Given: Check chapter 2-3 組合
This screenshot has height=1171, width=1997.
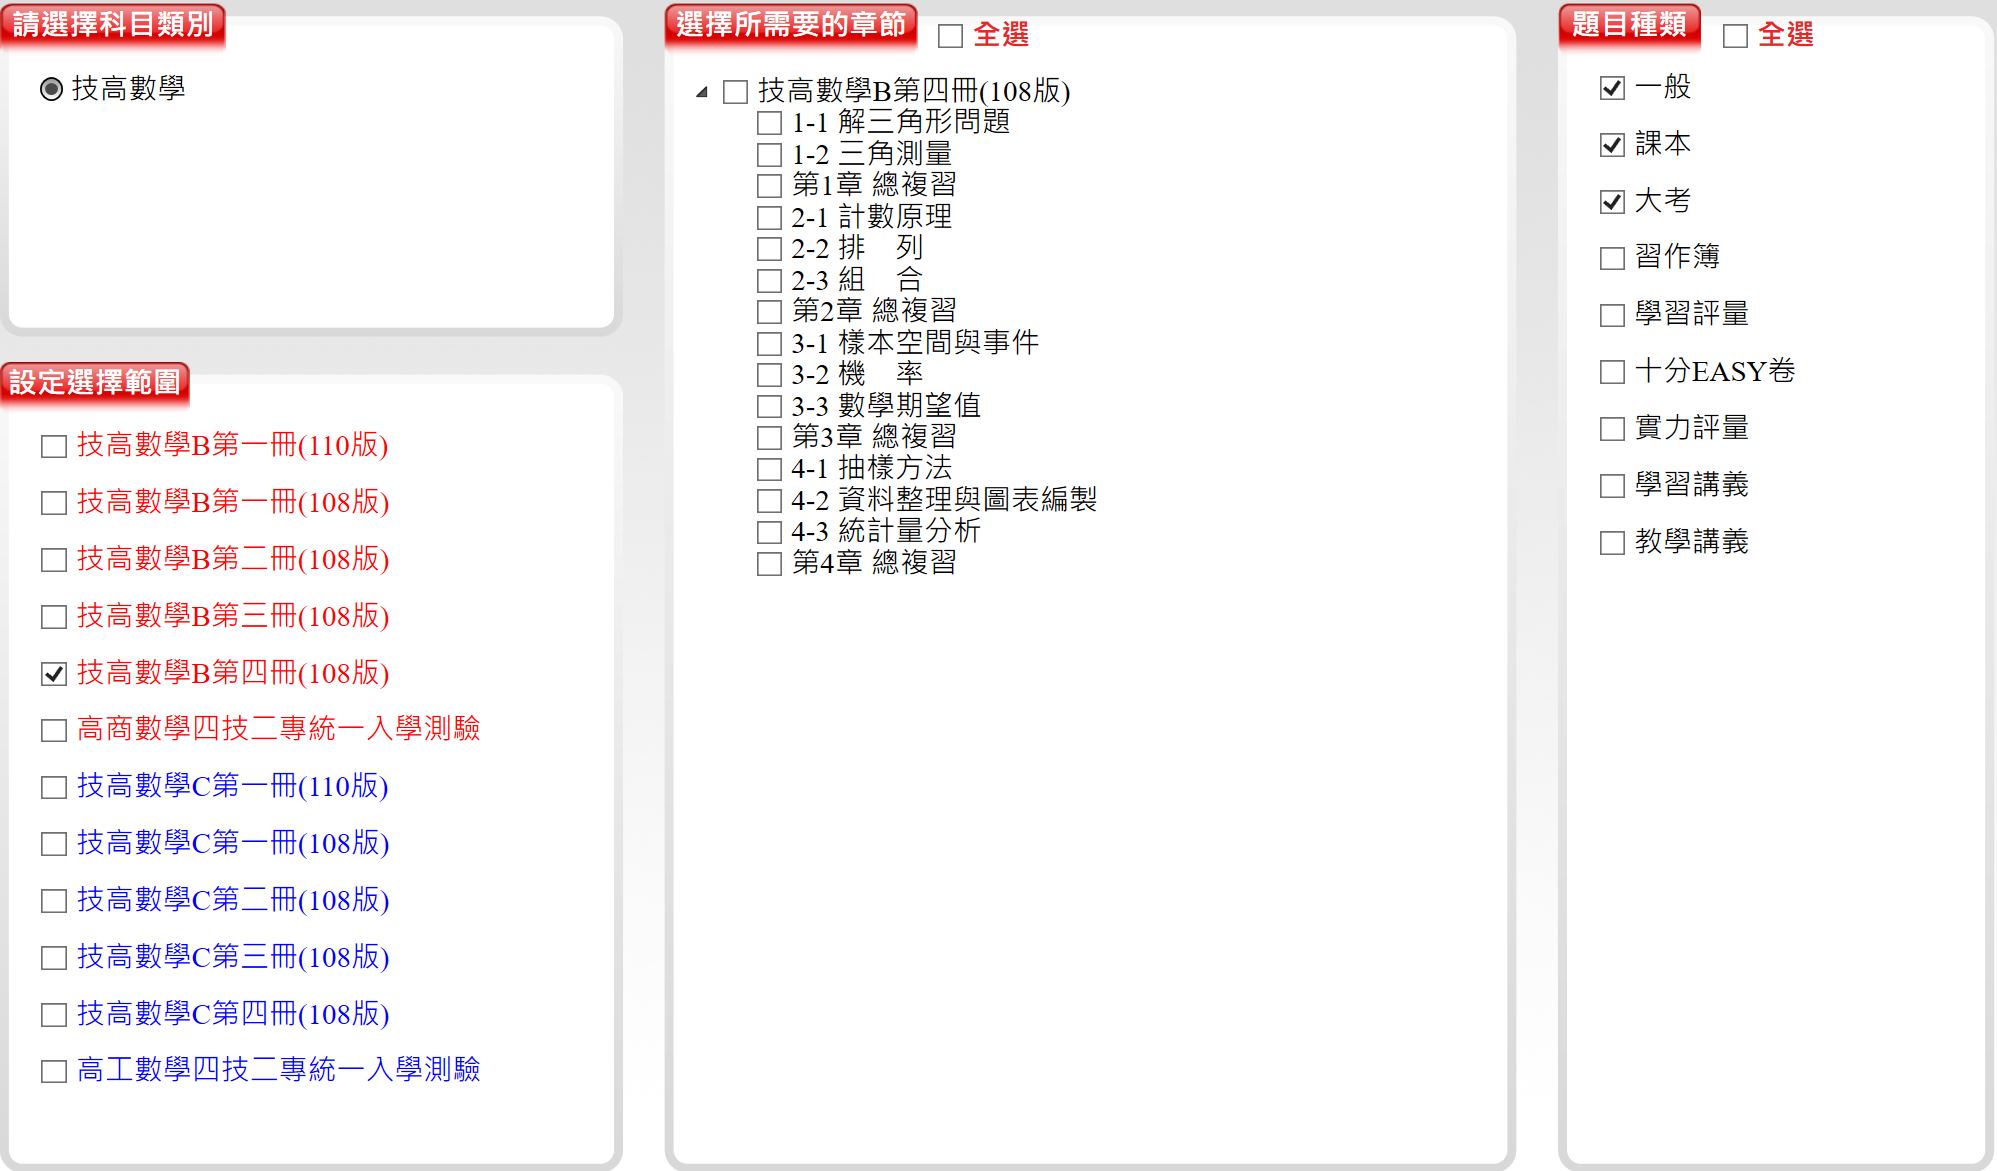Looking at the screenshot, I should (x=769, y=281).
